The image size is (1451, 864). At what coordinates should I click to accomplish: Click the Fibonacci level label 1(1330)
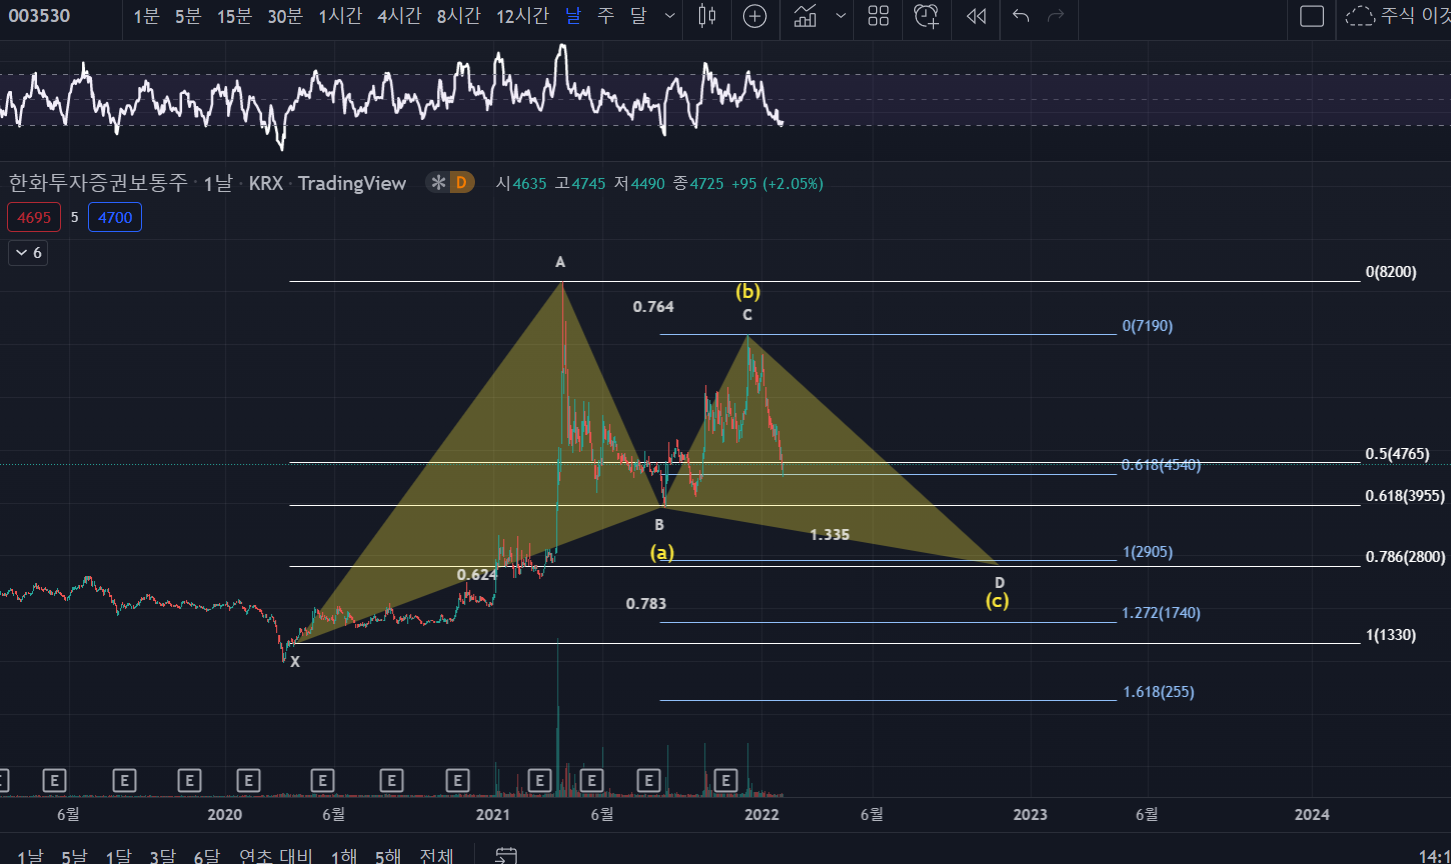1391,635
